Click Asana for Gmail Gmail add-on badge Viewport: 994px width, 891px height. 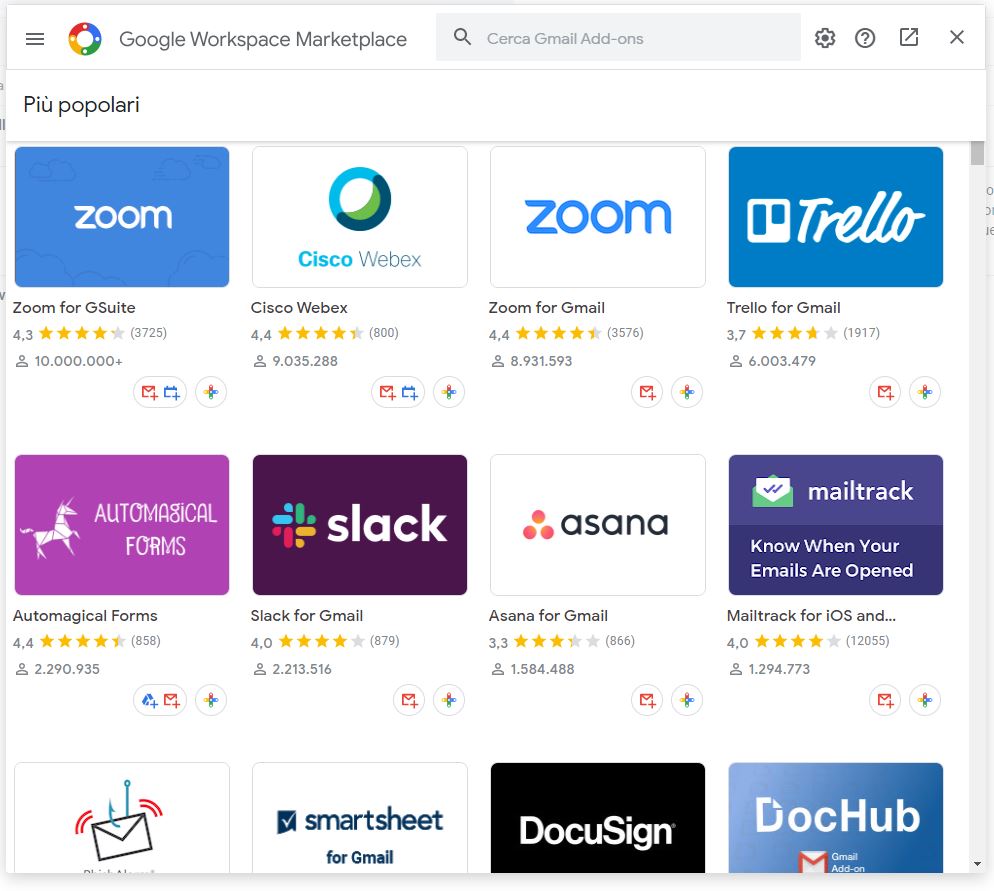(x=647, y=700)
